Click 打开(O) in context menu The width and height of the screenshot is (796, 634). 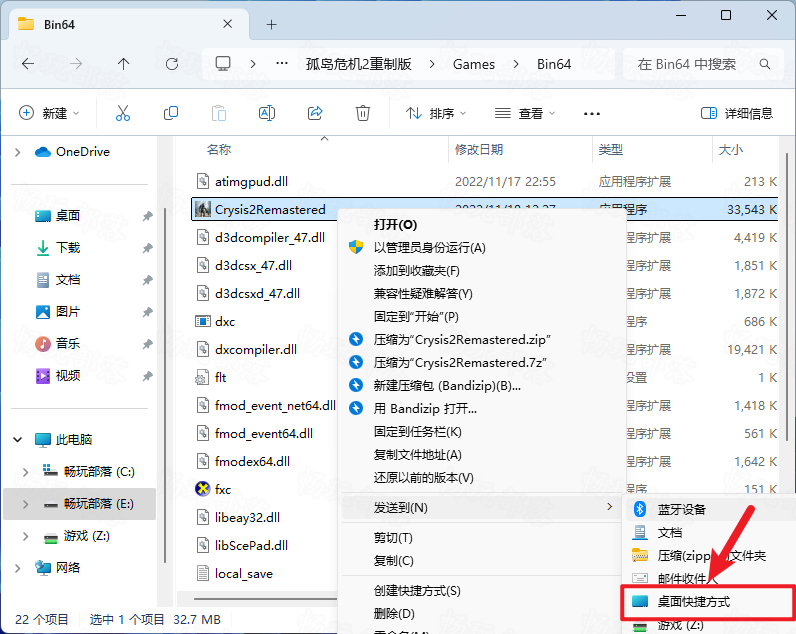(395, 224)
